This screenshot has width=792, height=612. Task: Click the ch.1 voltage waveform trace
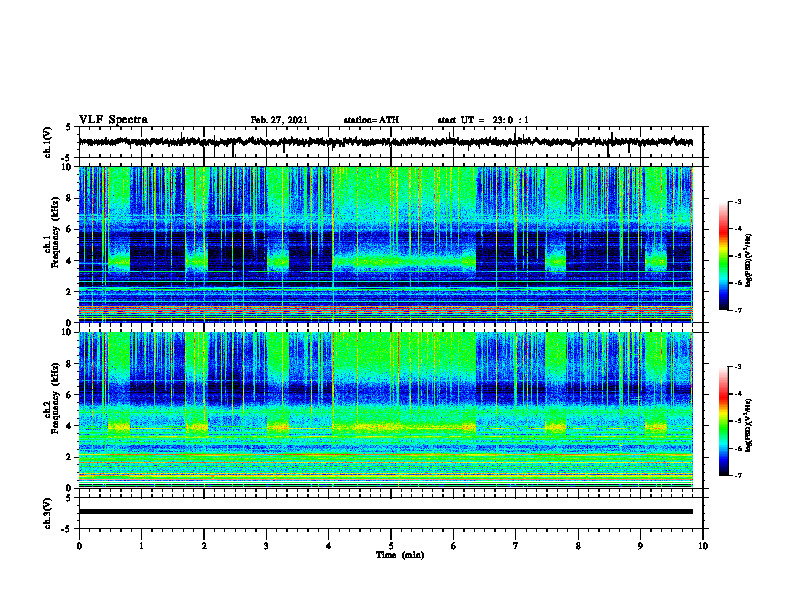(x=386, y=142)
